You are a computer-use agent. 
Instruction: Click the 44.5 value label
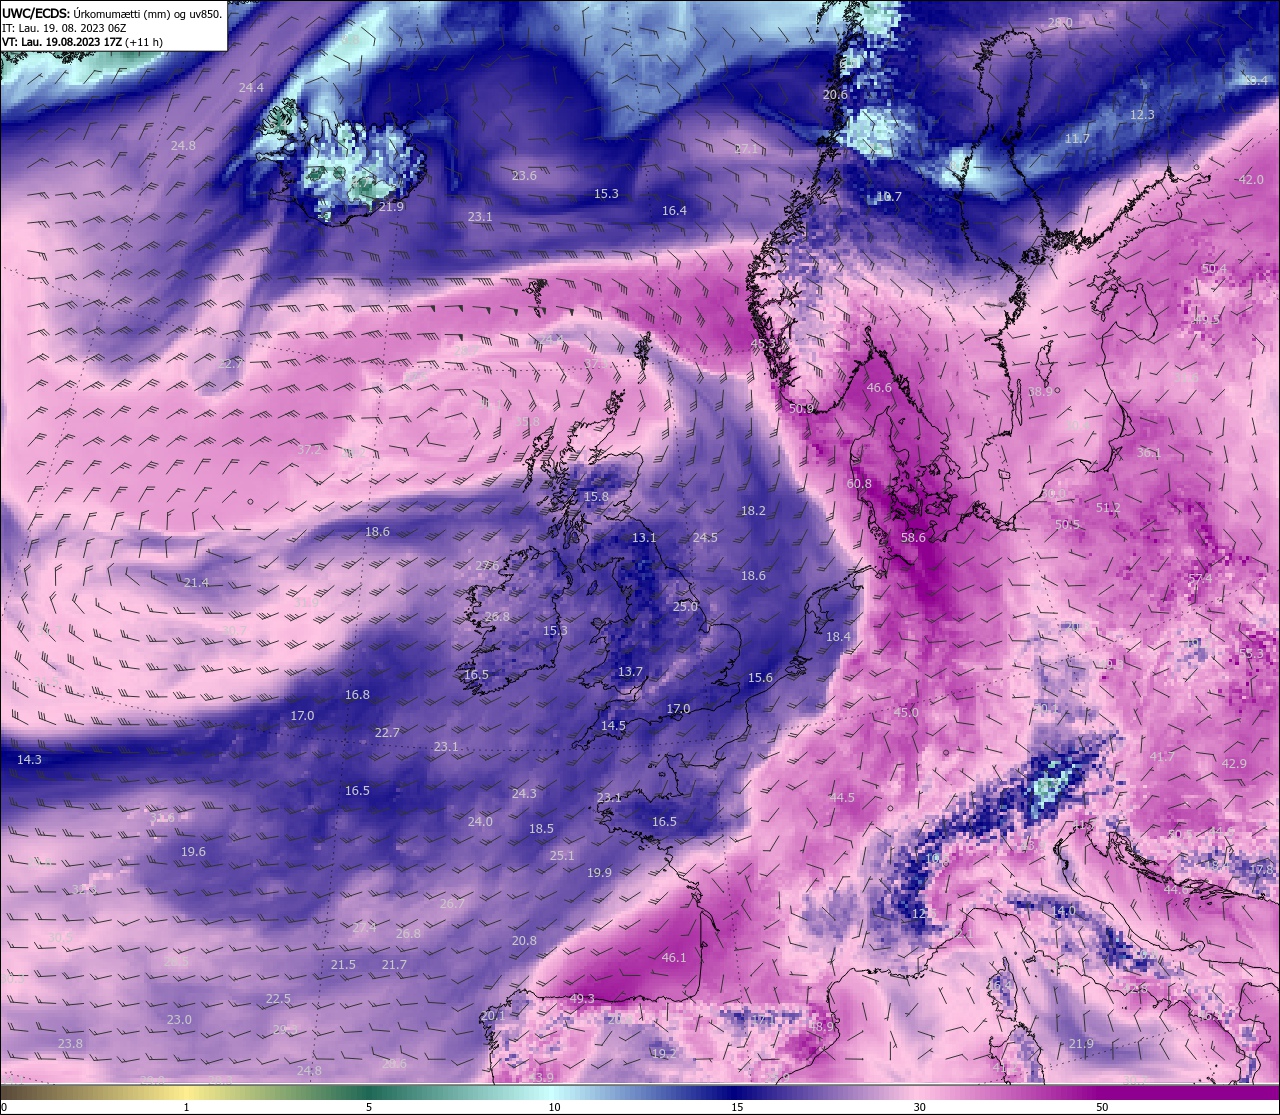[x=842, y=798]
